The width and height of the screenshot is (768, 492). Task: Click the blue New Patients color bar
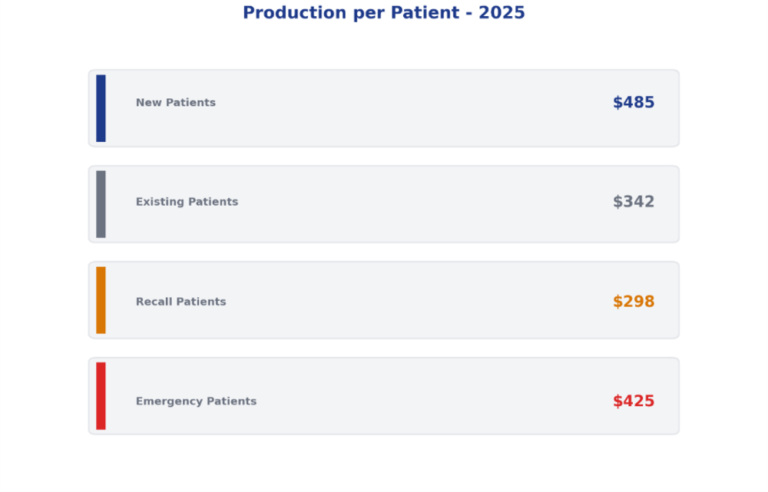click(101, 108)
